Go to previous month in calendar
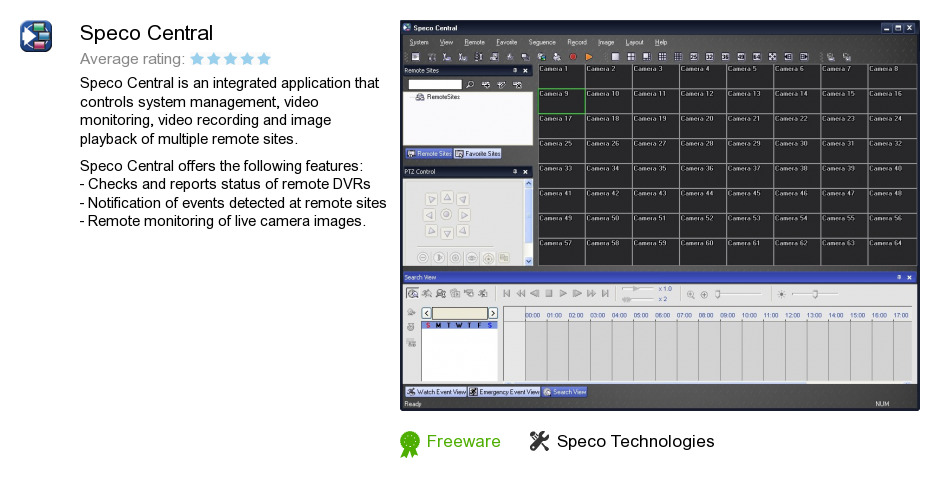The width and height of the screenshot is (940, 488). 426,313
